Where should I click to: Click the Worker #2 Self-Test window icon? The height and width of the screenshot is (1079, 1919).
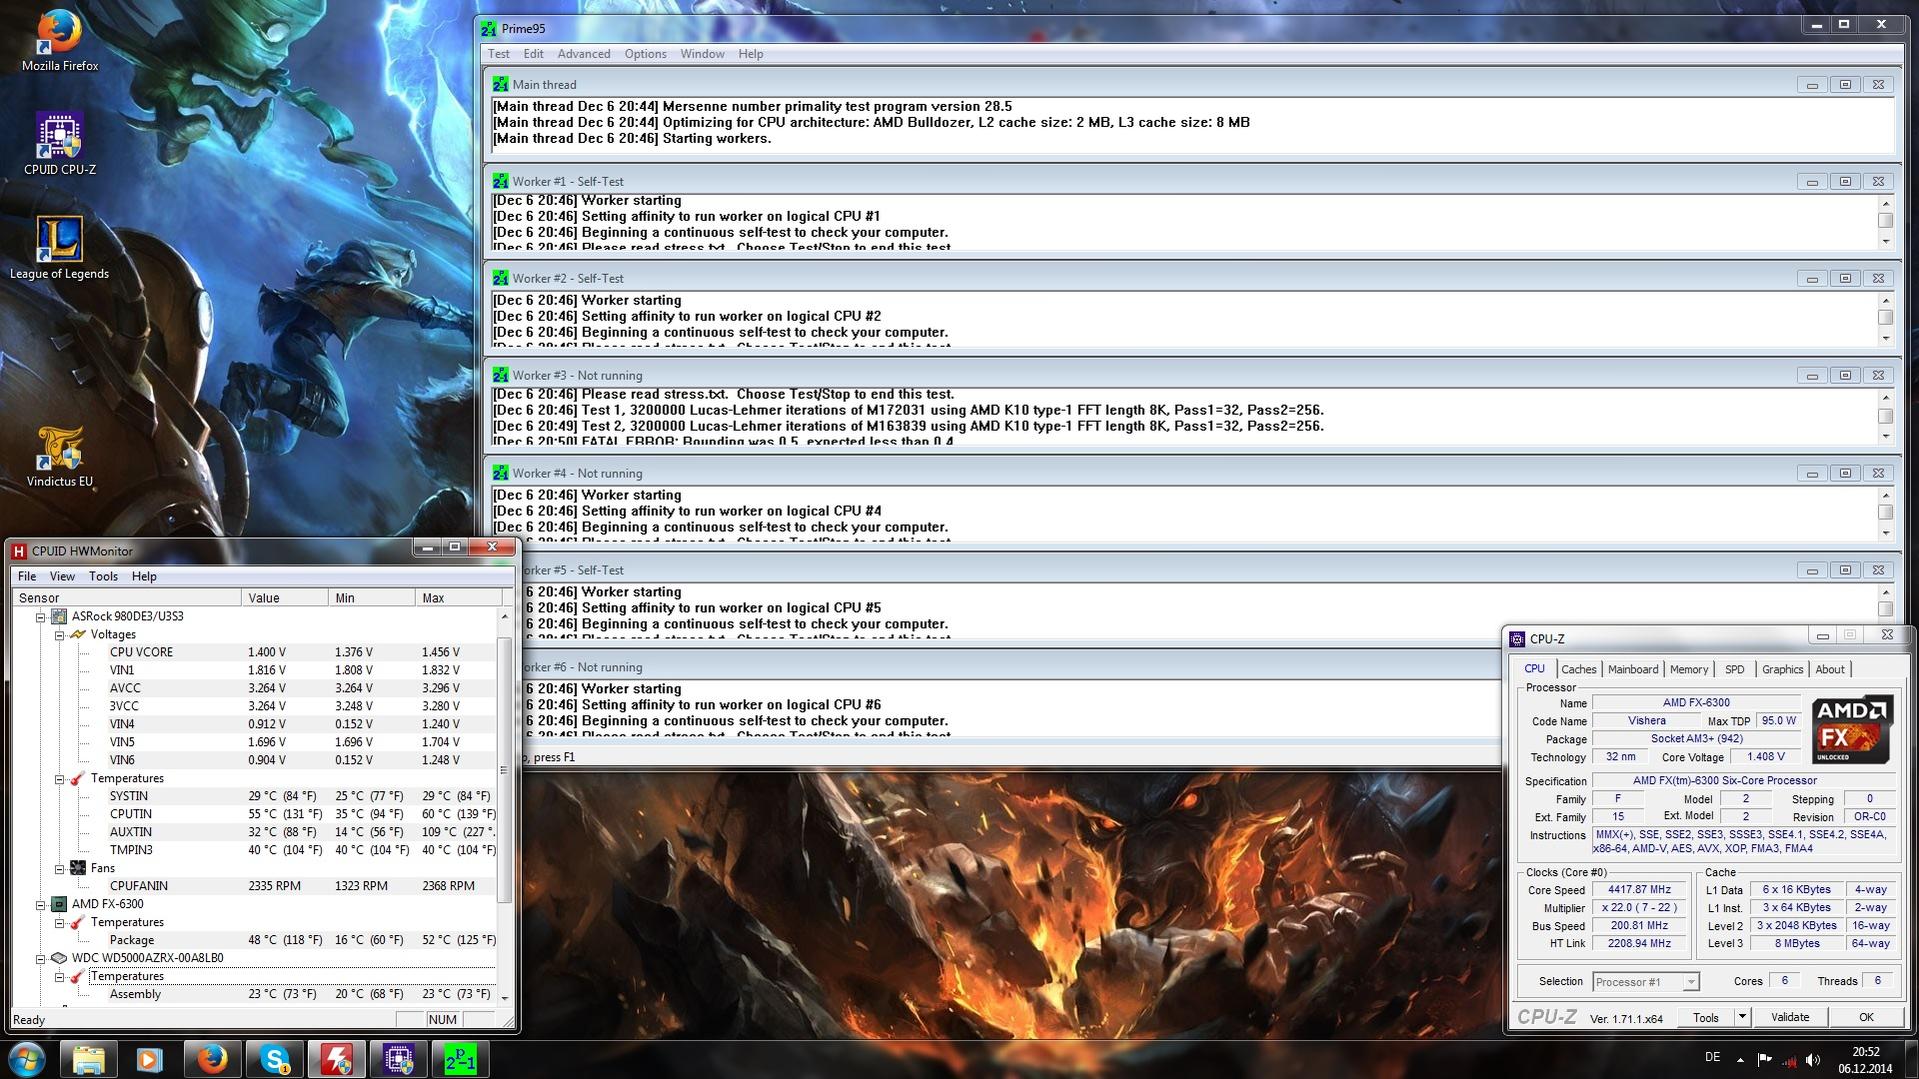tap(500, 278)
